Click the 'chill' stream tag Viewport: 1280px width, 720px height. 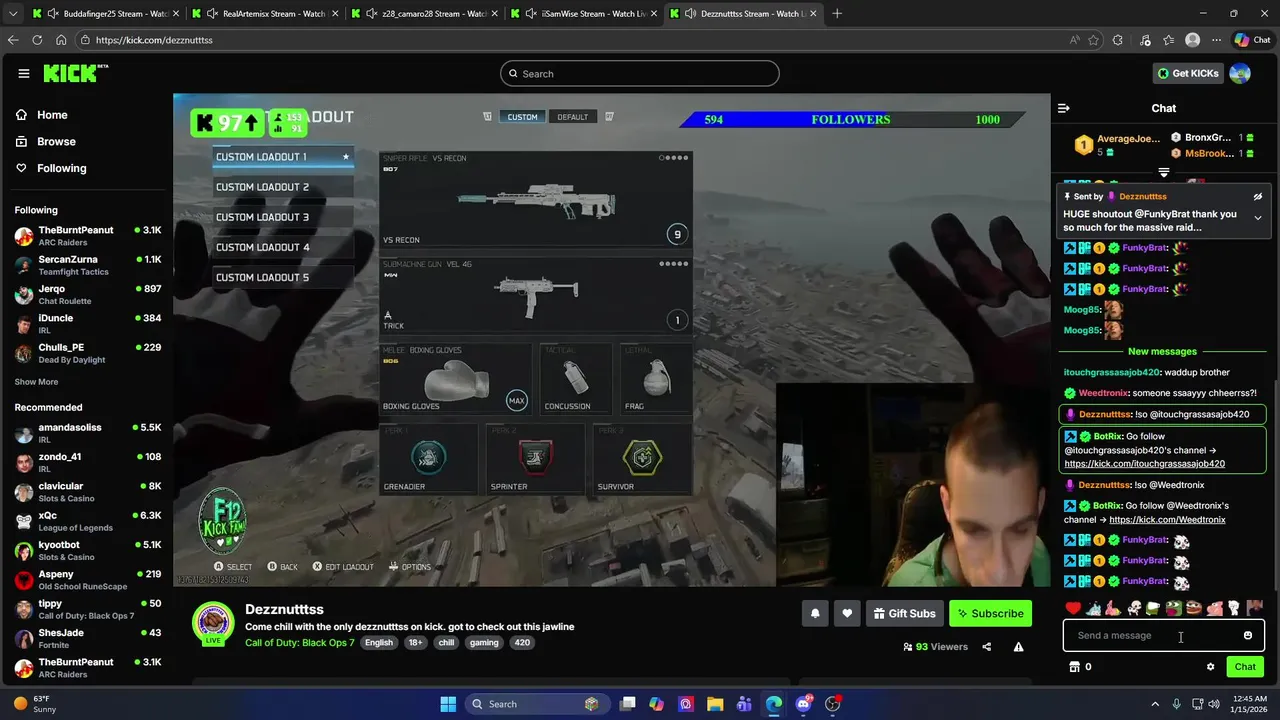pos(446,643)
